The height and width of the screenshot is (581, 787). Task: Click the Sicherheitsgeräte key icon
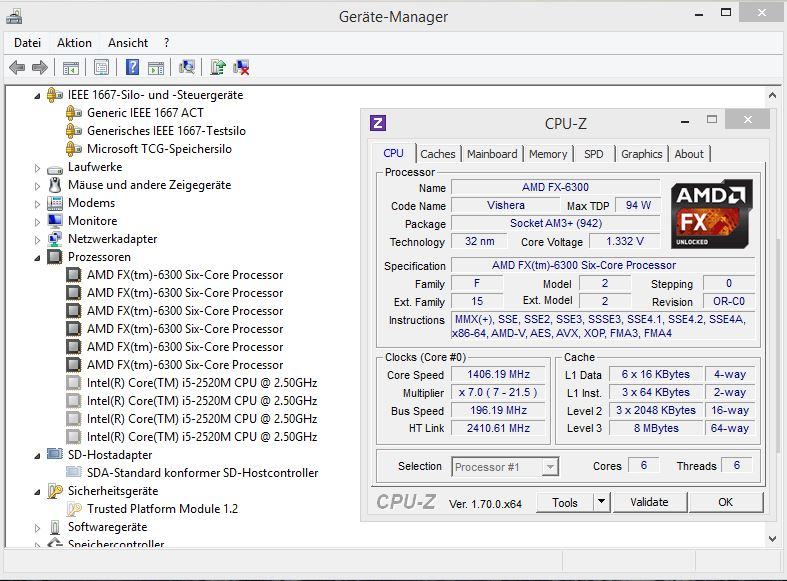pyautogui.click(x=55, y=491)
